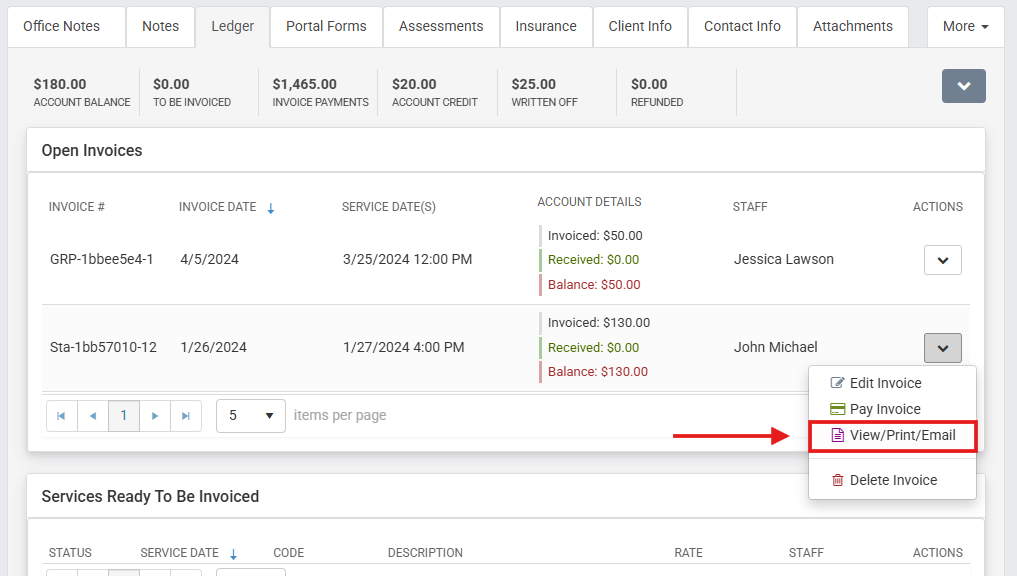Expand the account summary chevron button
1017x576 pixels.
964,86
